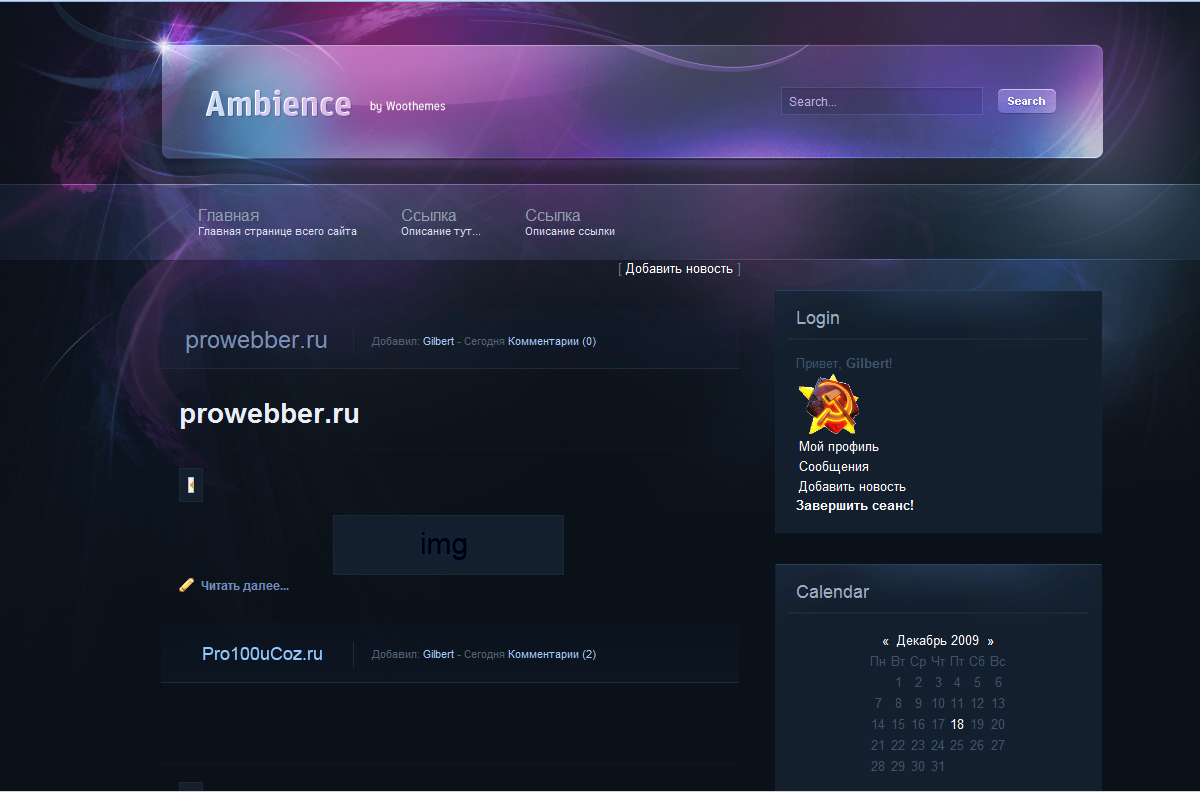The image size is (1200, 792).
Task: Go to next month in the calendar
Action: [x=990, y=641]
